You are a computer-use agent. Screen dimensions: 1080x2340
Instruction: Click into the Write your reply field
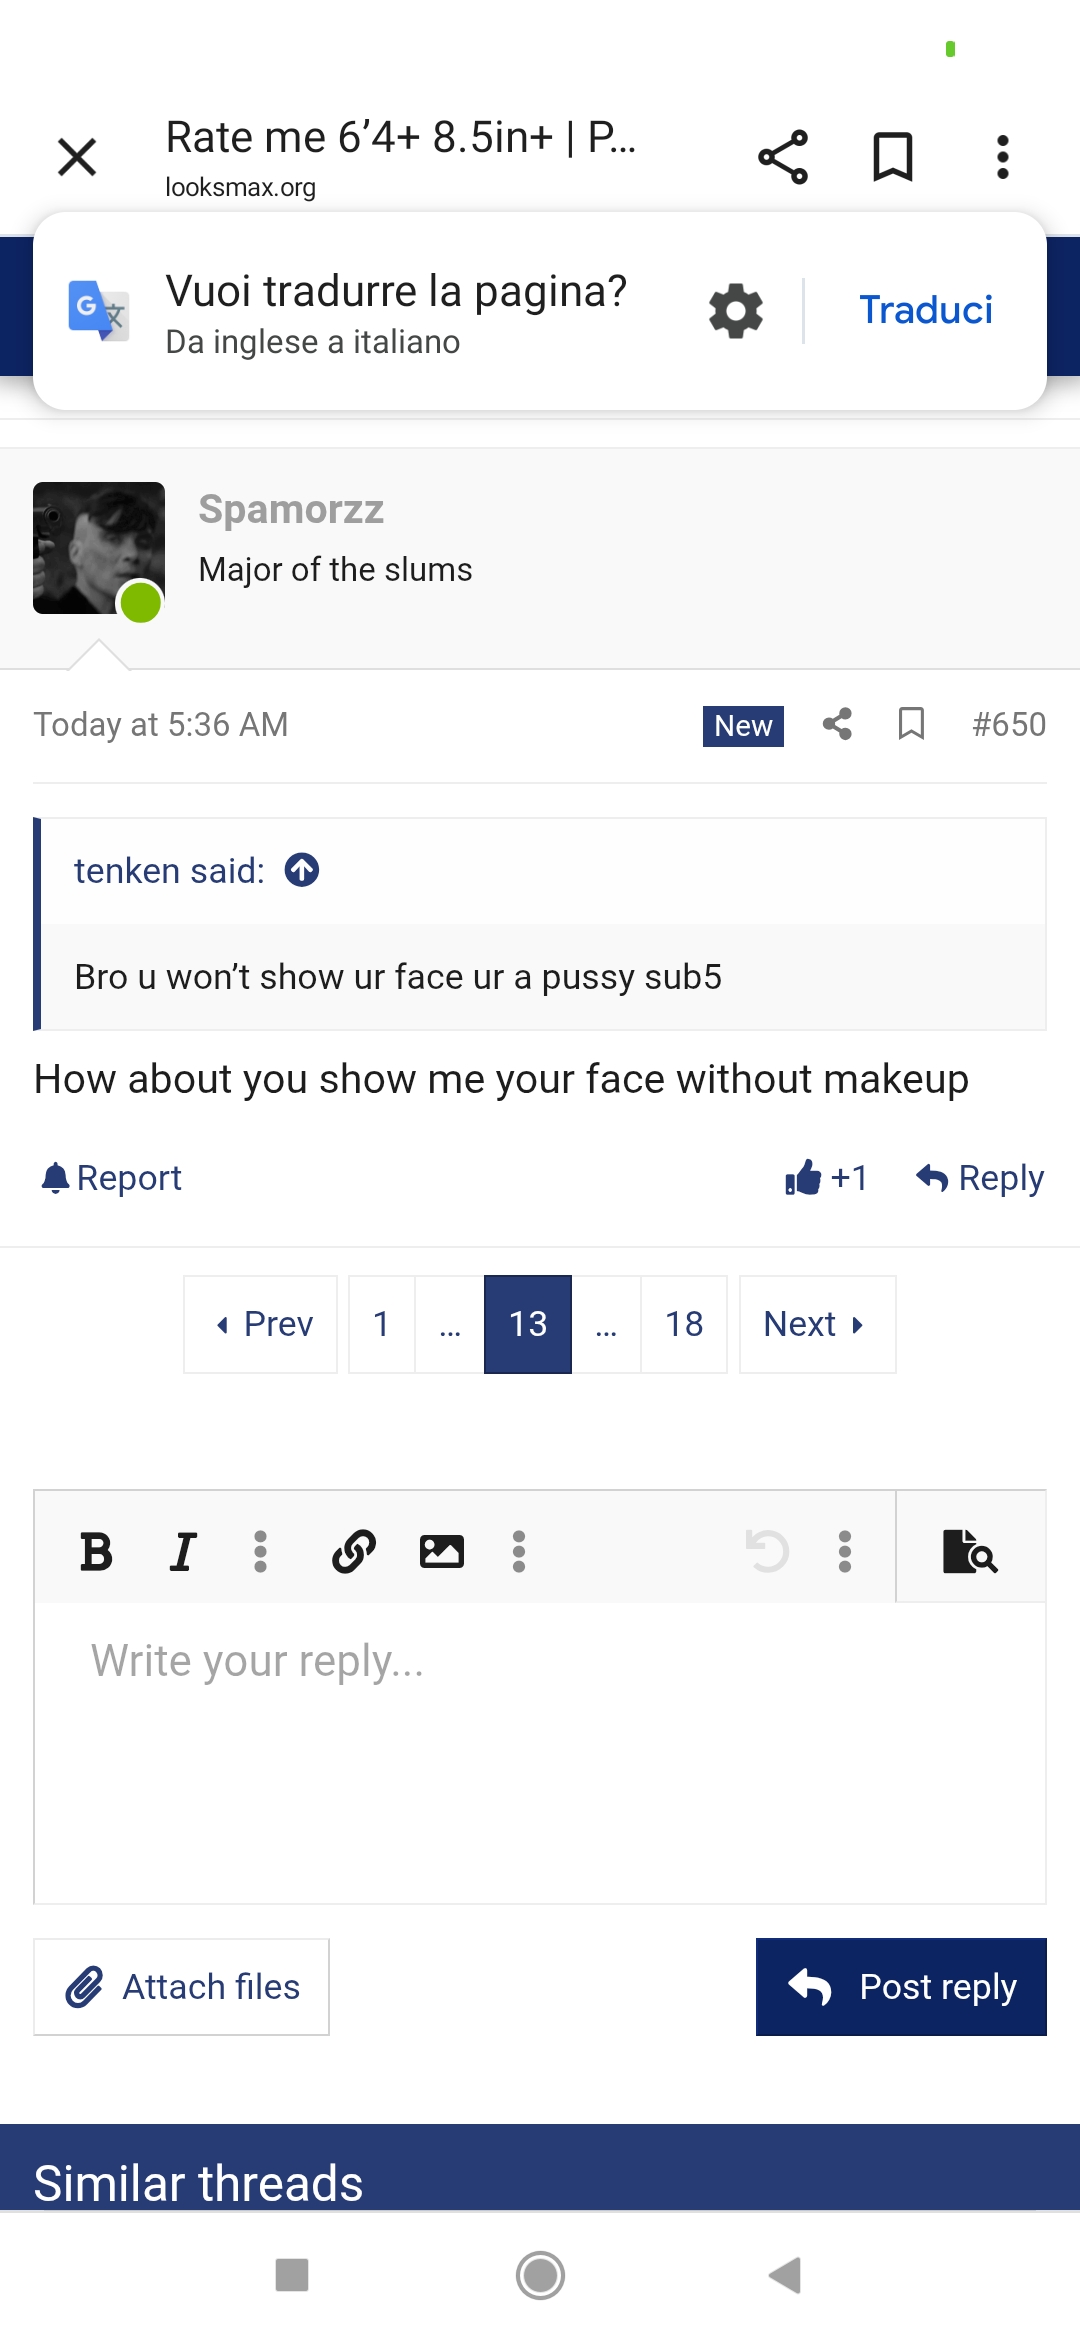pyautogui.click(x=540, y=1752)
